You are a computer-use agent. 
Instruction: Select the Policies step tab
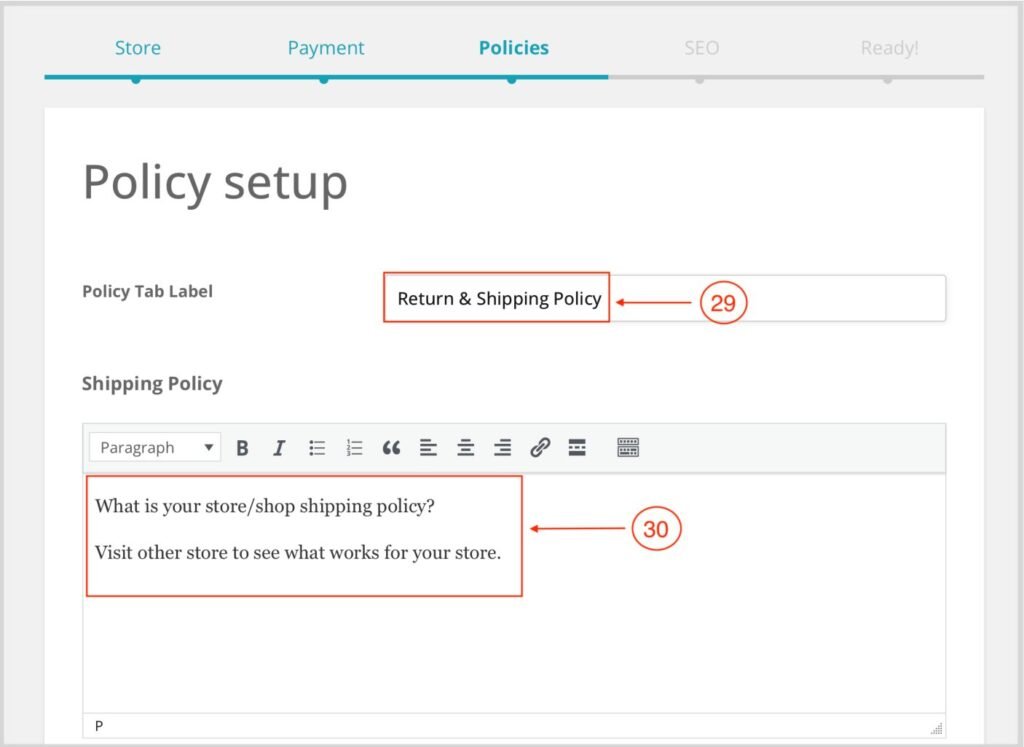point(513,48)
